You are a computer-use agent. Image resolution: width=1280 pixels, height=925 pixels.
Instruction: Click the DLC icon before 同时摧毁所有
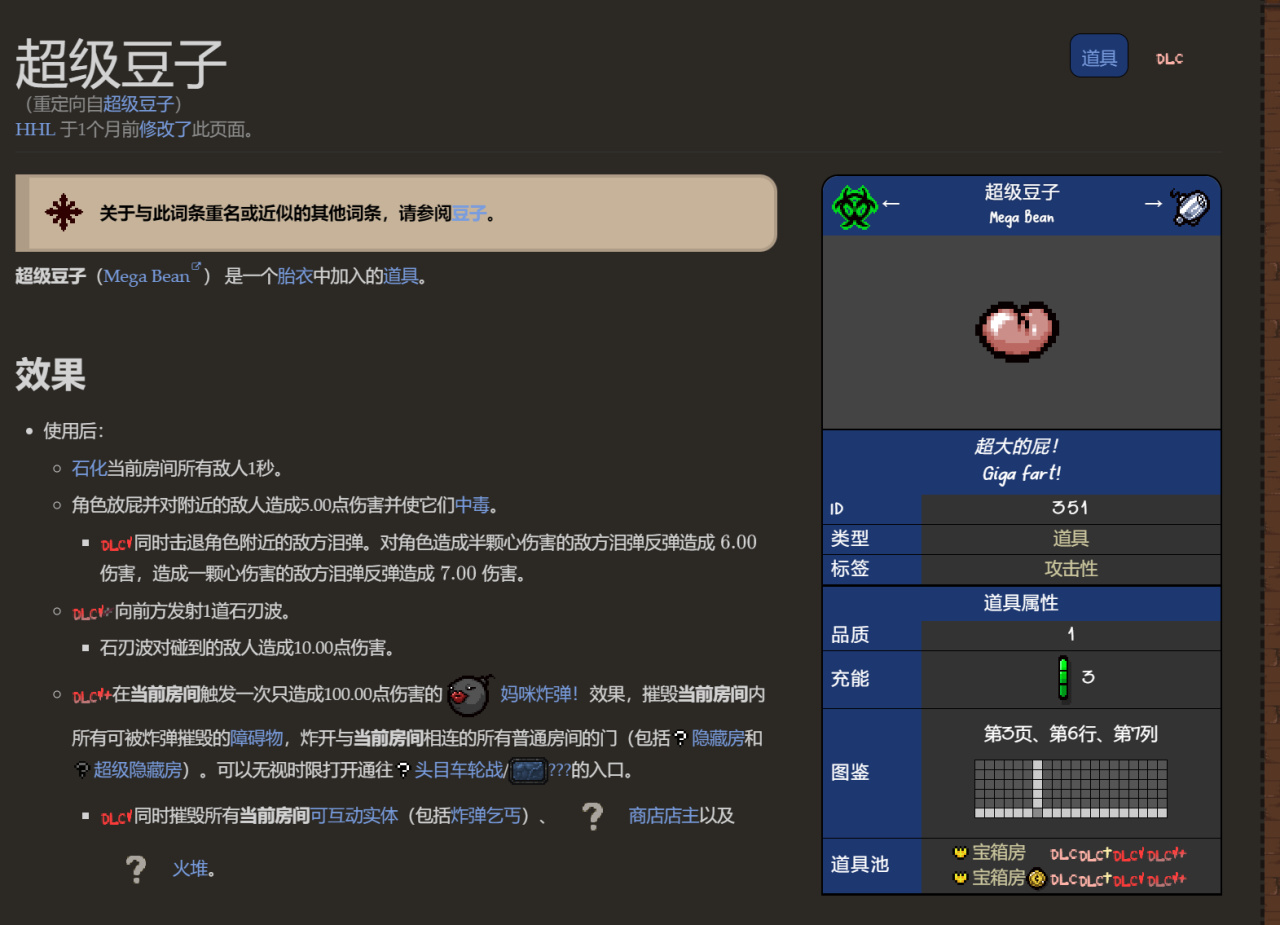pos(116,817)
